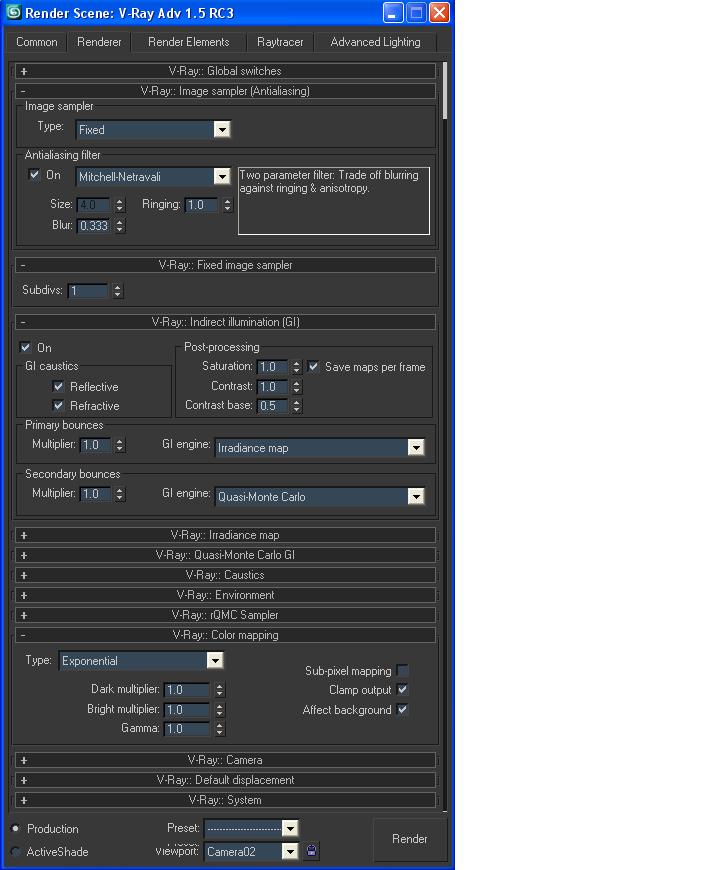
Task: Disable Refractive GI caustics
Action: click(x=58, y=406)
